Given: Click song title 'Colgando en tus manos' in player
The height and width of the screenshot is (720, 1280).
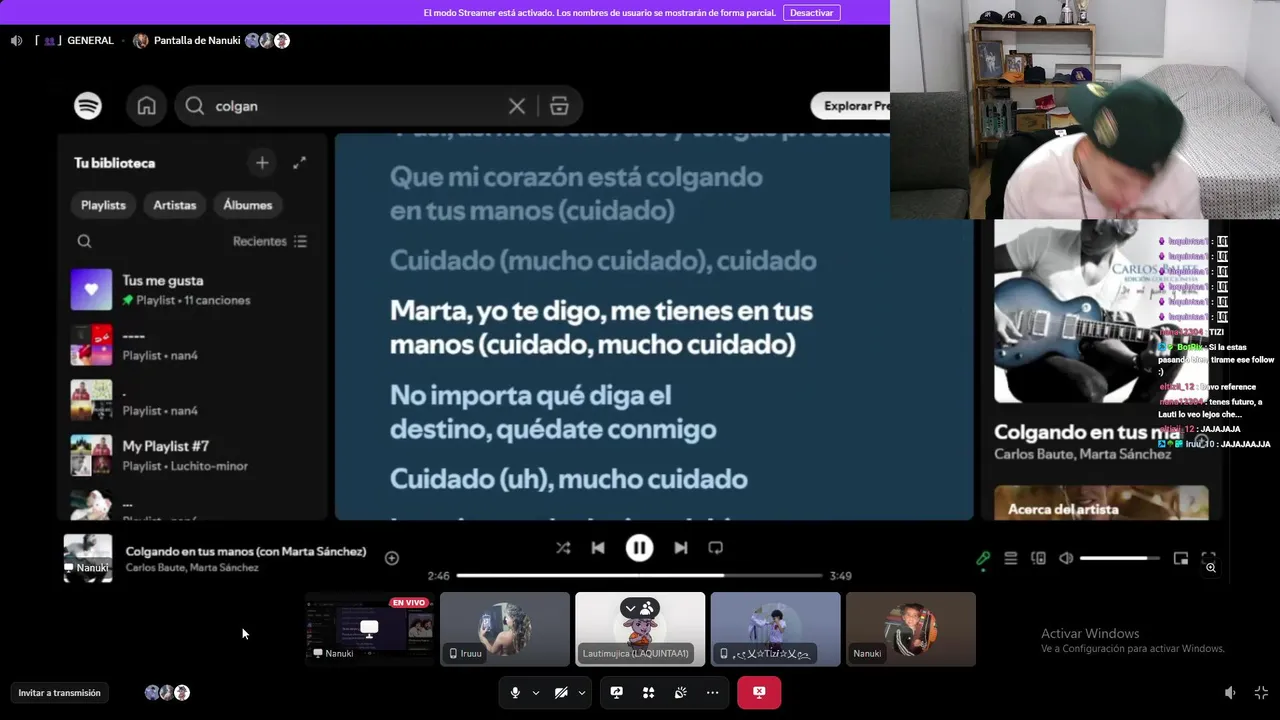Looking at the screenshot, I should (x=246, y=551).
